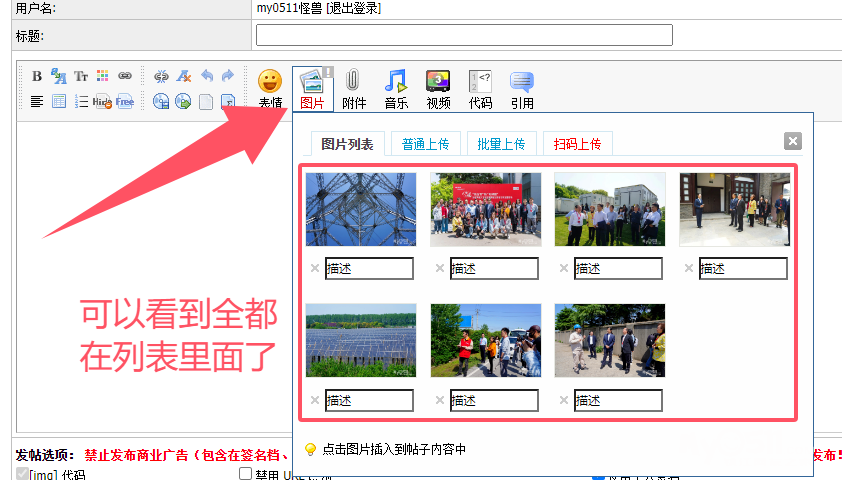Switch to the 批量上传 tab
Viewport: 842px width, 480px height.
pos(502,144)
